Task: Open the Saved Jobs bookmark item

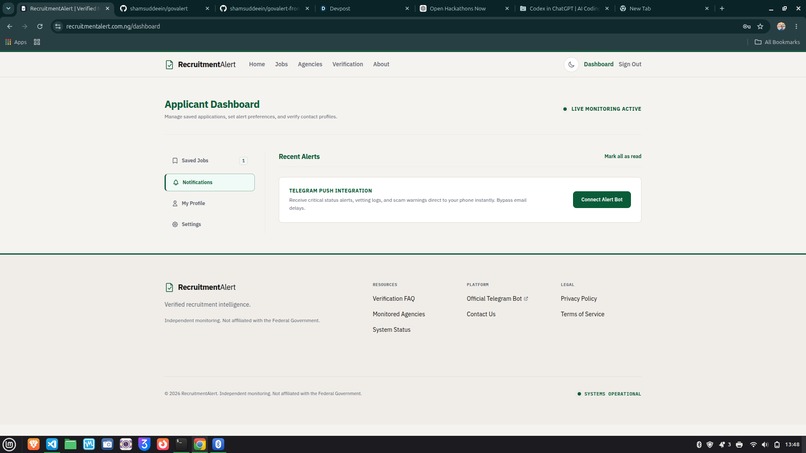Action: coord(209,160)
